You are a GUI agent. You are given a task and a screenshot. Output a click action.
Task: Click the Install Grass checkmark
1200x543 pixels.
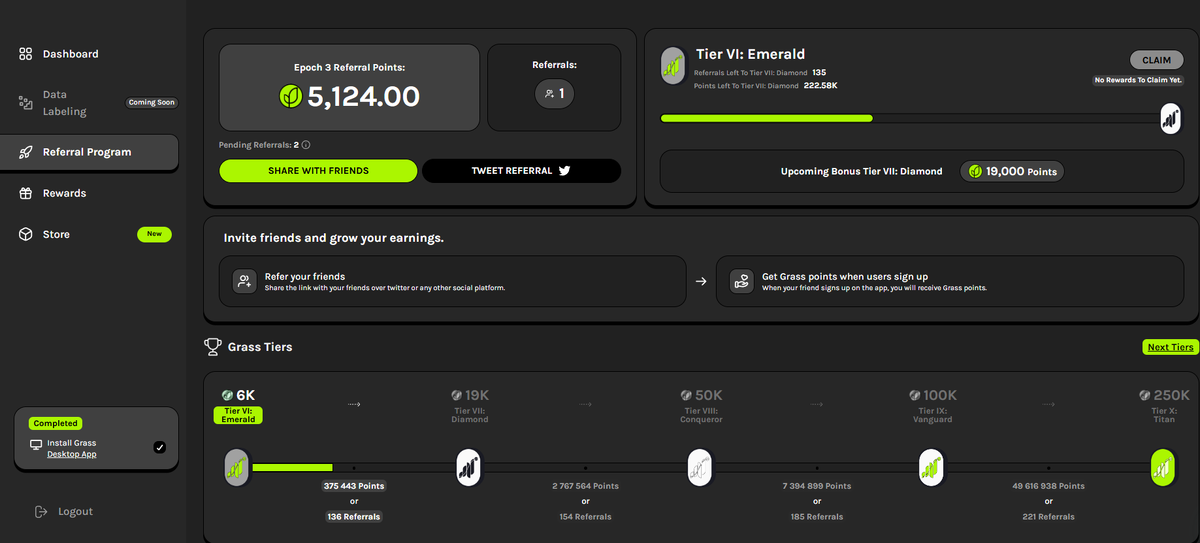160,447
